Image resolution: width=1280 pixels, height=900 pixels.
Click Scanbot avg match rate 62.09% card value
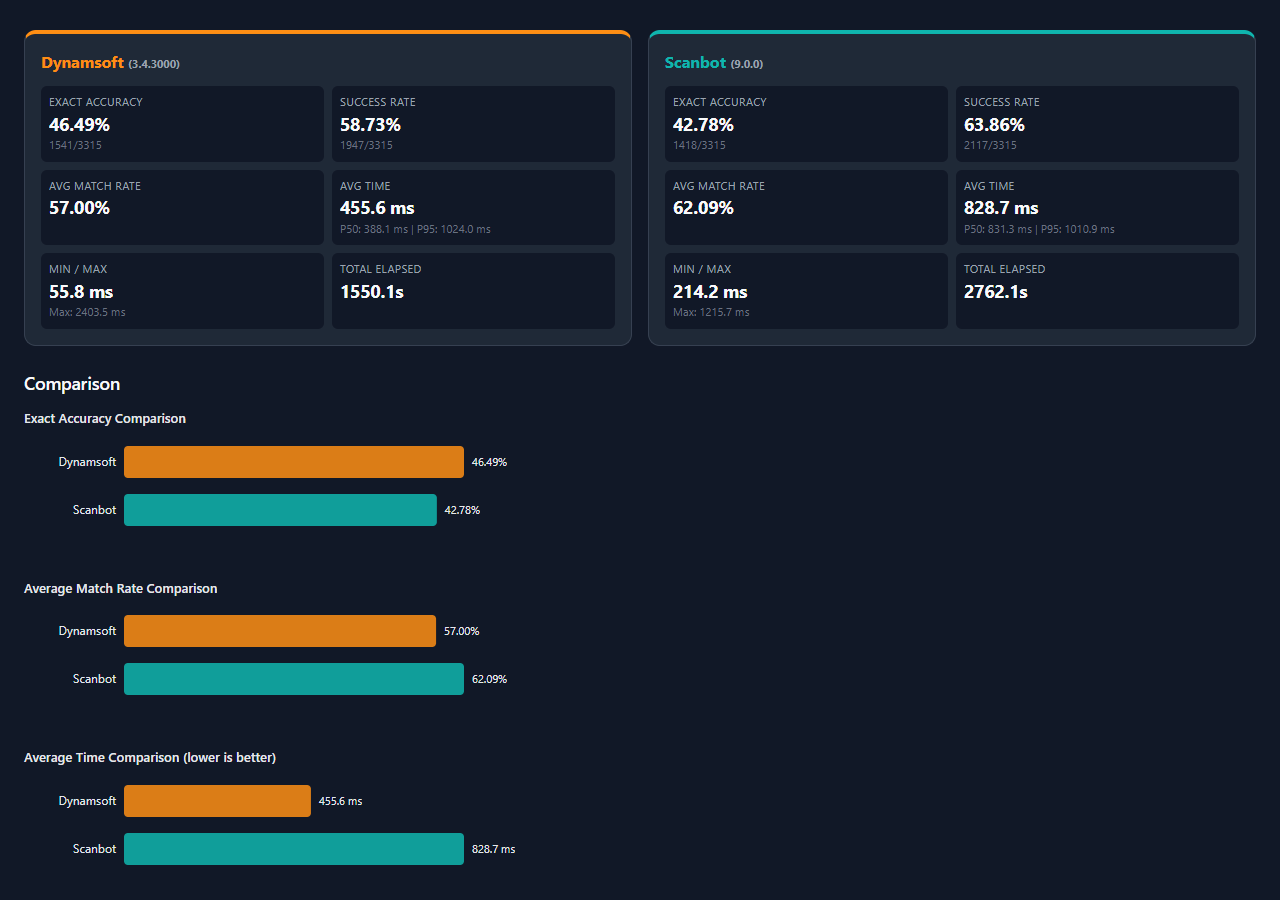(703, 208)
